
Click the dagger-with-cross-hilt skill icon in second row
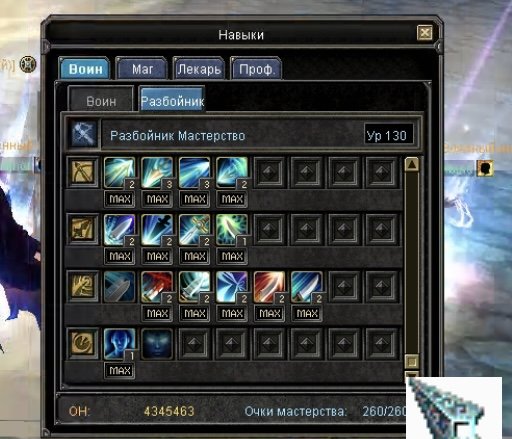pos(195,230)
